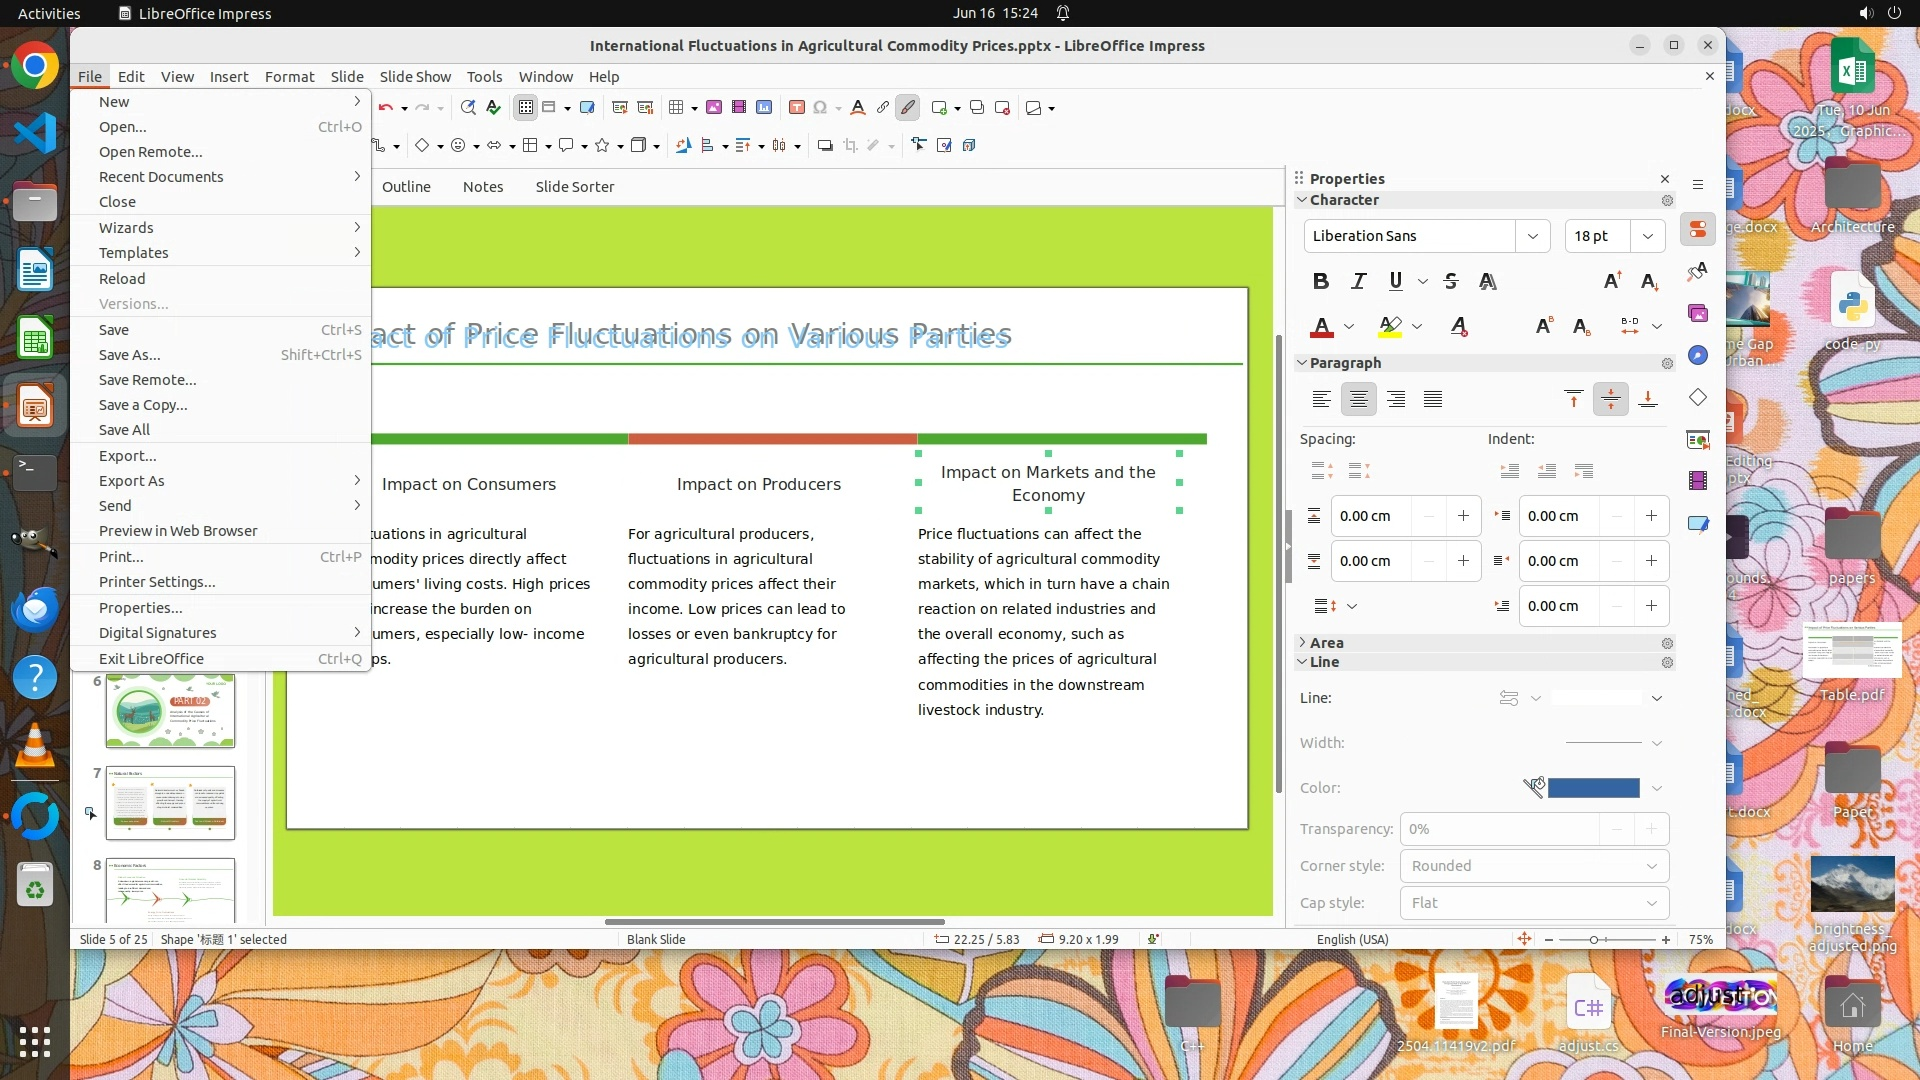Open Recent Documents submenu
The width and height of the screenshot is (1920, 1080).
(x=161, y=177)
